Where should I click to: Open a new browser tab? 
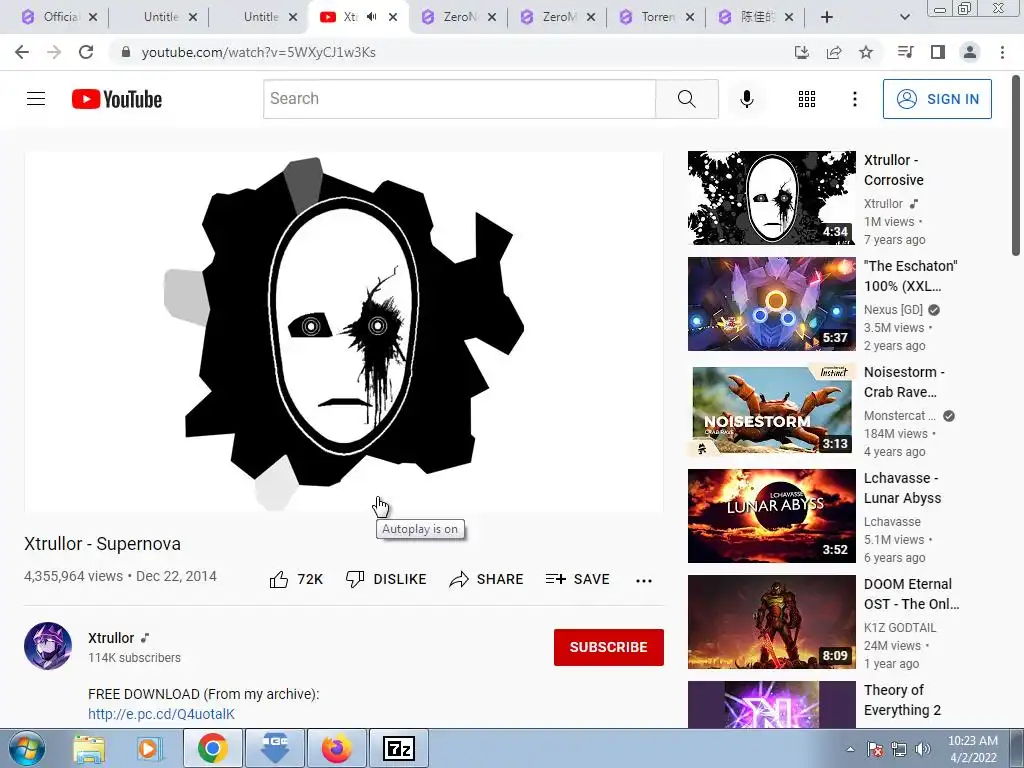click(827, 17)
